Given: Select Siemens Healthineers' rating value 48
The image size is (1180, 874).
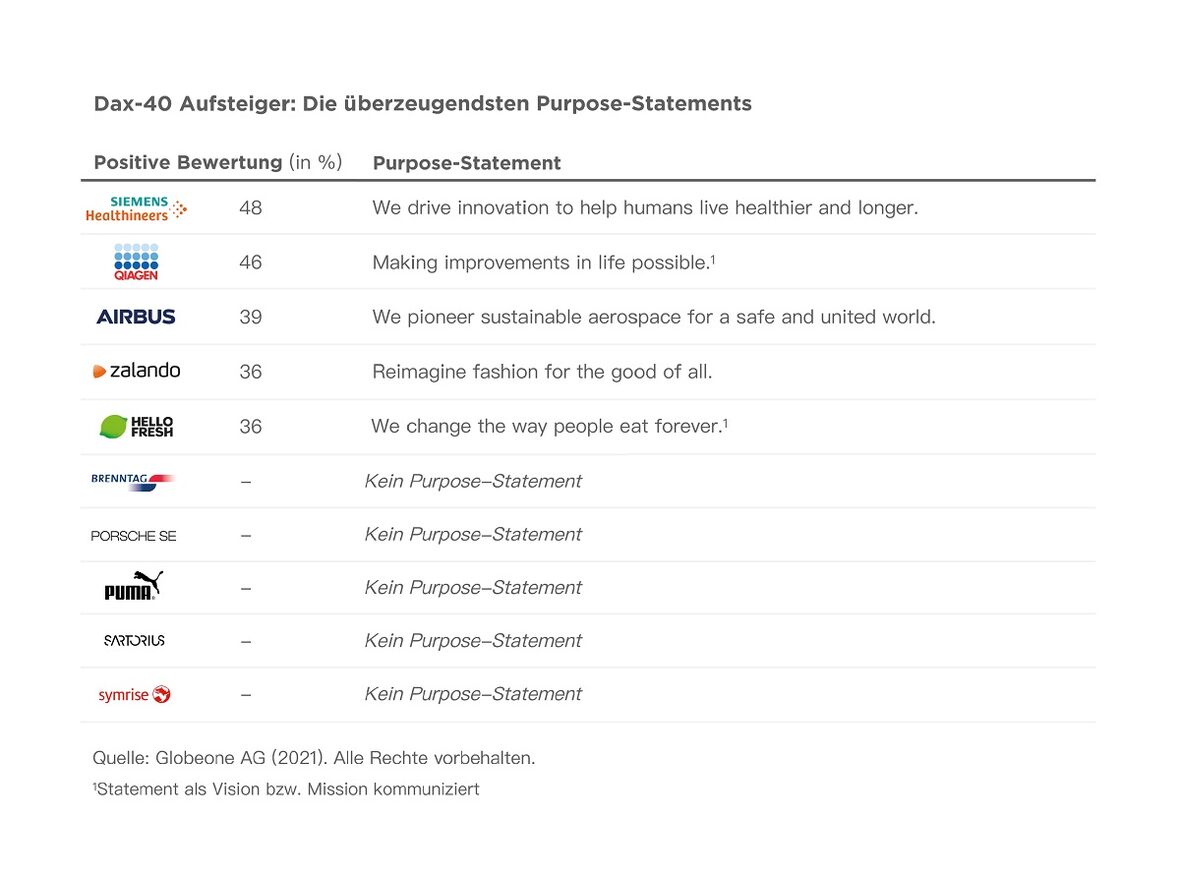Looking at the screenshot, I should pyautogui.click(x=251, y=208).
